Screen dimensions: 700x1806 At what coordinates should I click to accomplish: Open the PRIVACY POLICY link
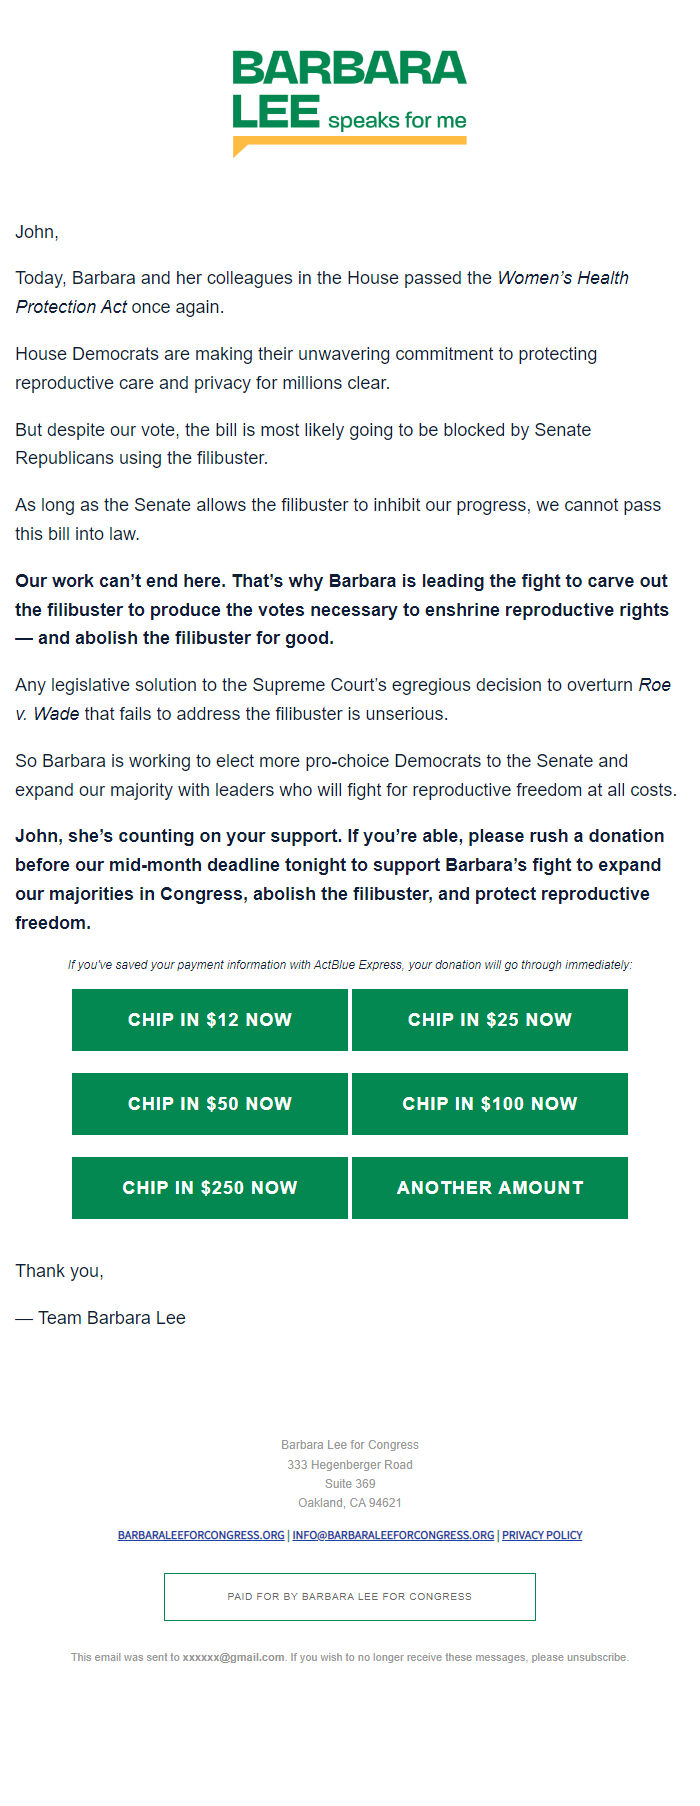pyautogui.click(x=542, y=1535)
